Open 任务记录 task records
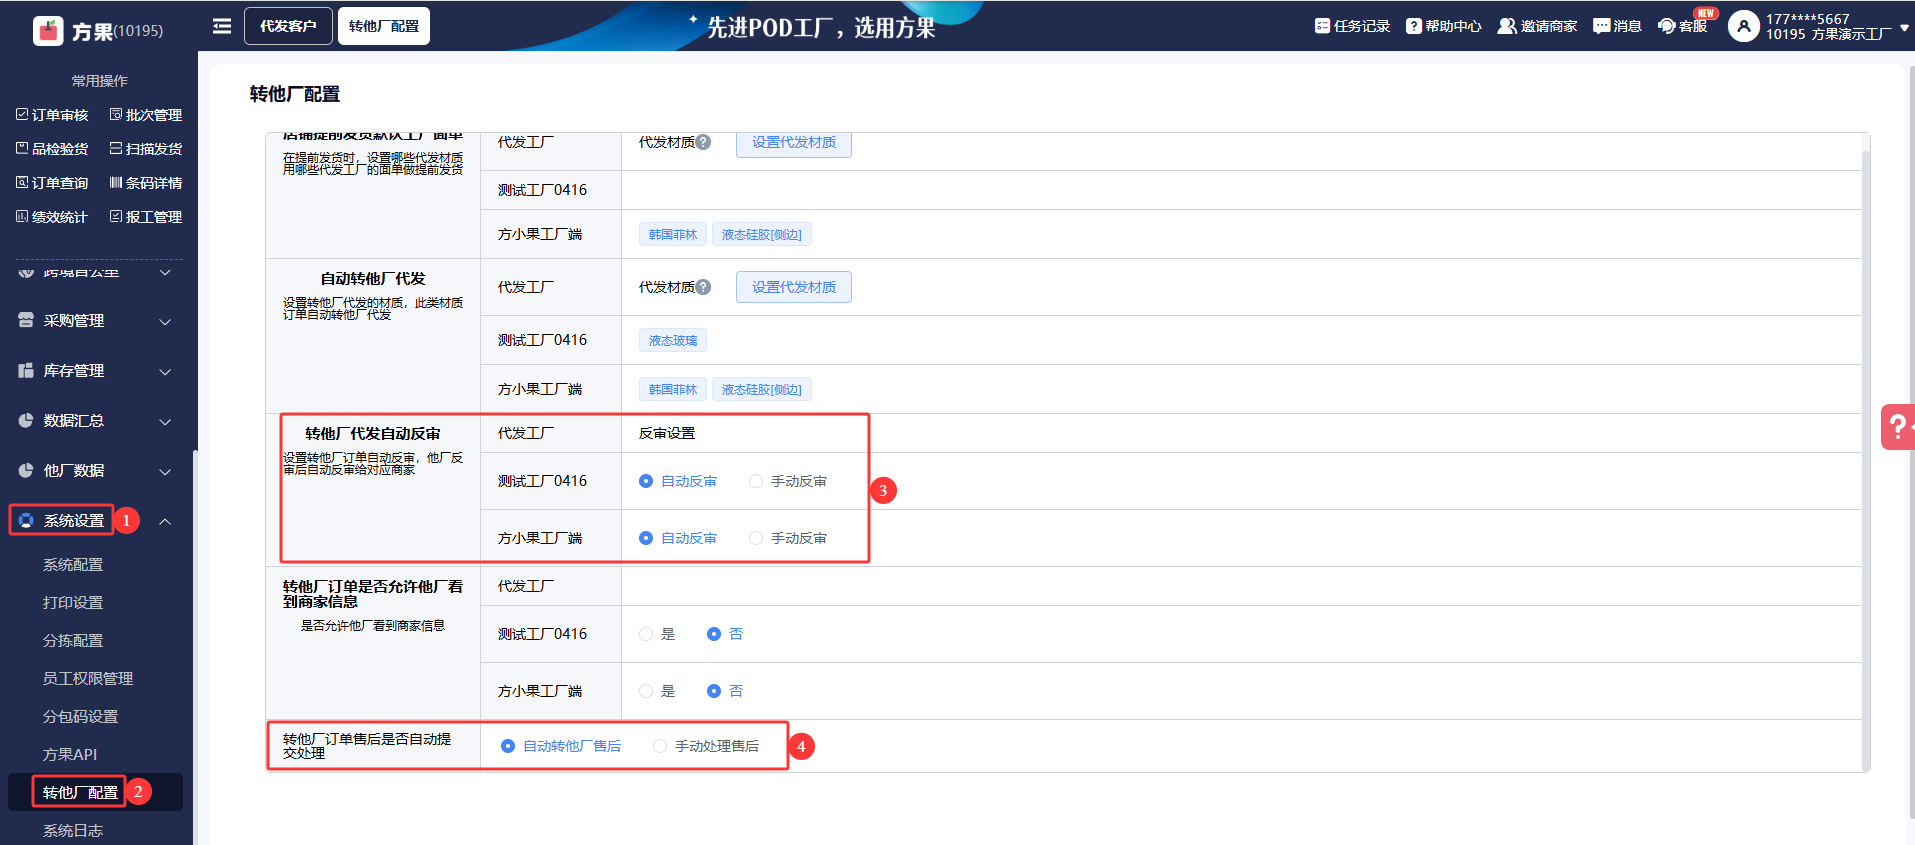This screenshot has height=845, width=1915. [1352, 26]
